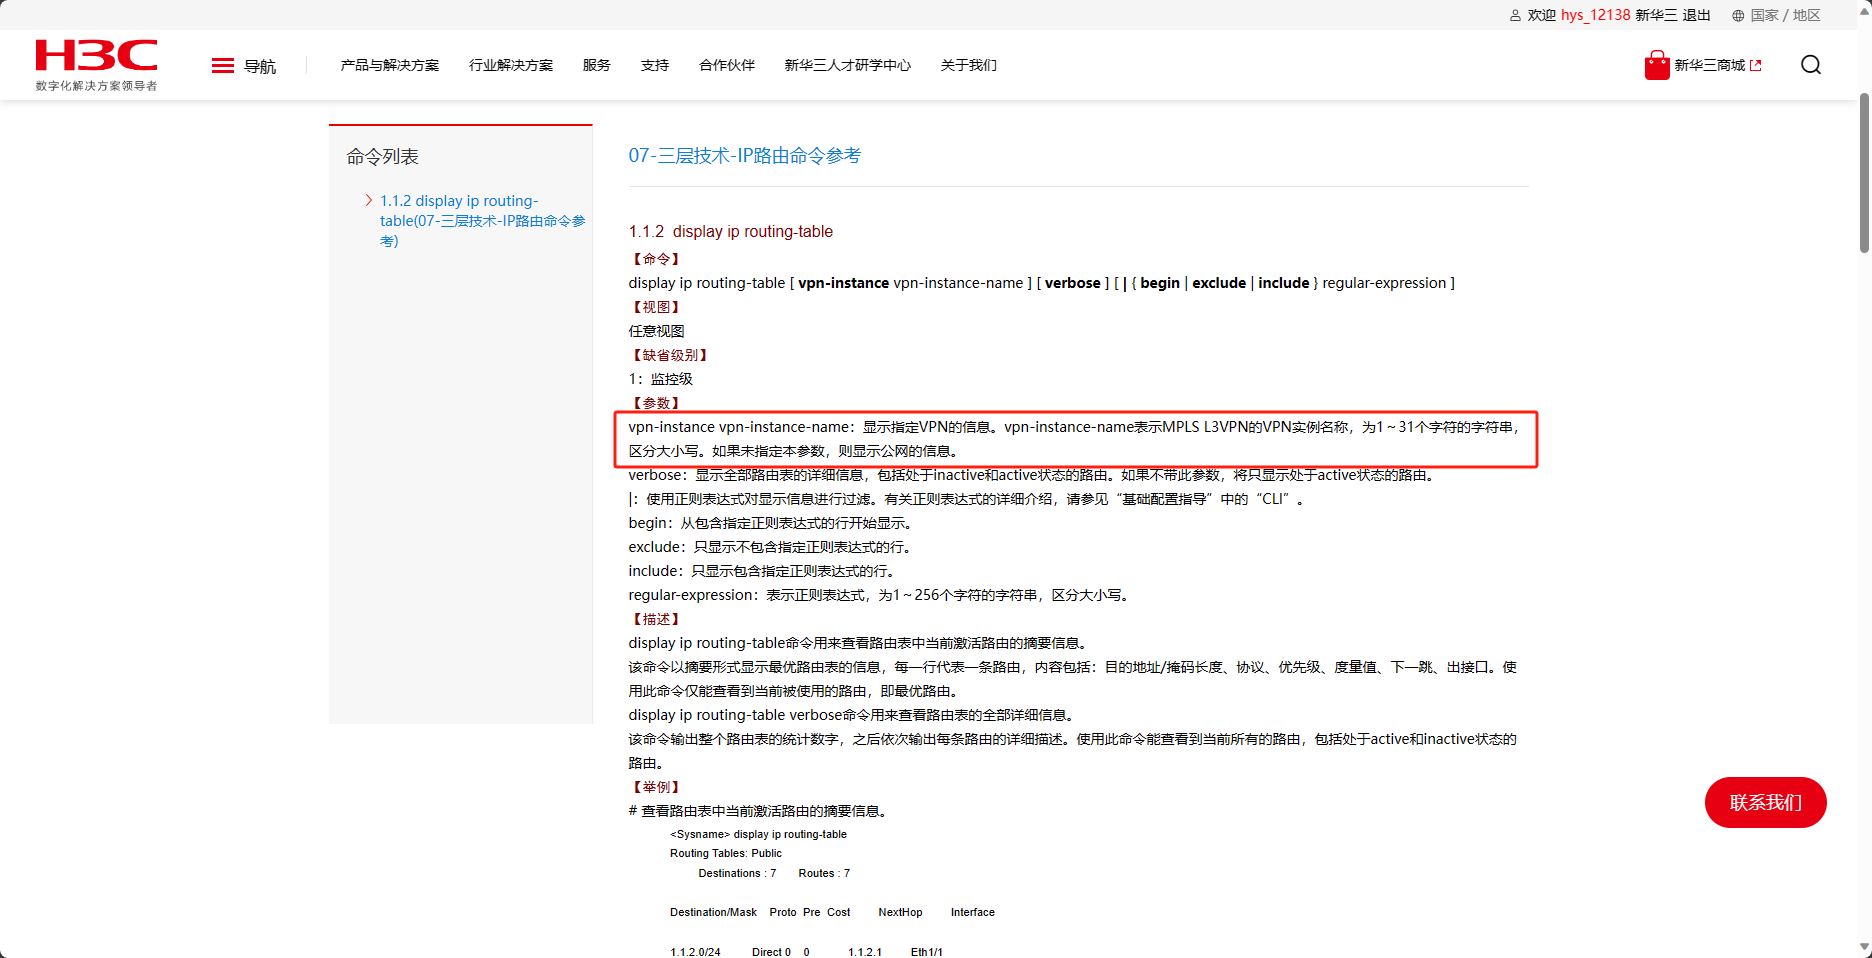Open the 关于我们 menu

[969, 65]
